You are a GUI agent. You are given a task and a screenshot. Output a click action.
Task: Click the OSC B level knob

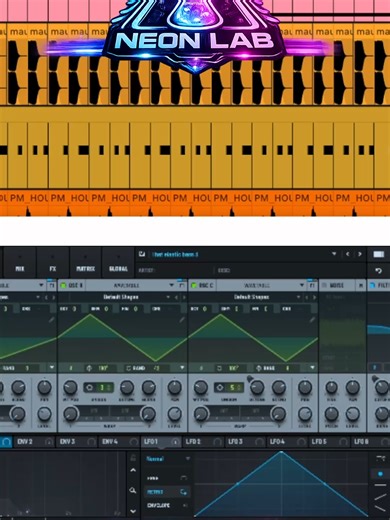[175, 414]
